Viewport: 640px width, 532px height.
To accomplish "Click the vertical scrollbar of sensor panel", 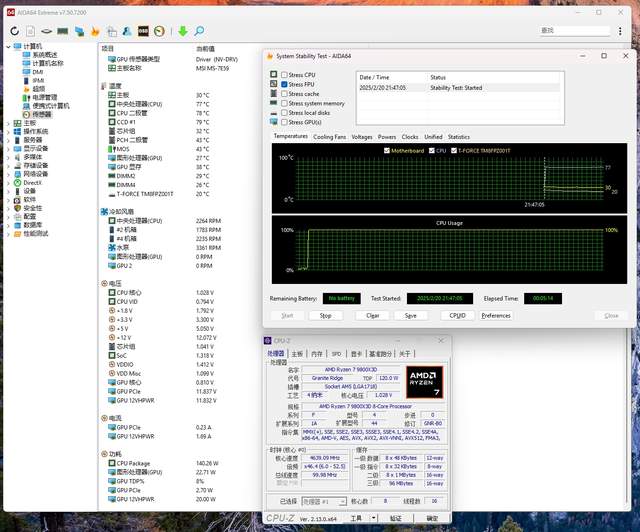I will (627, 416).
